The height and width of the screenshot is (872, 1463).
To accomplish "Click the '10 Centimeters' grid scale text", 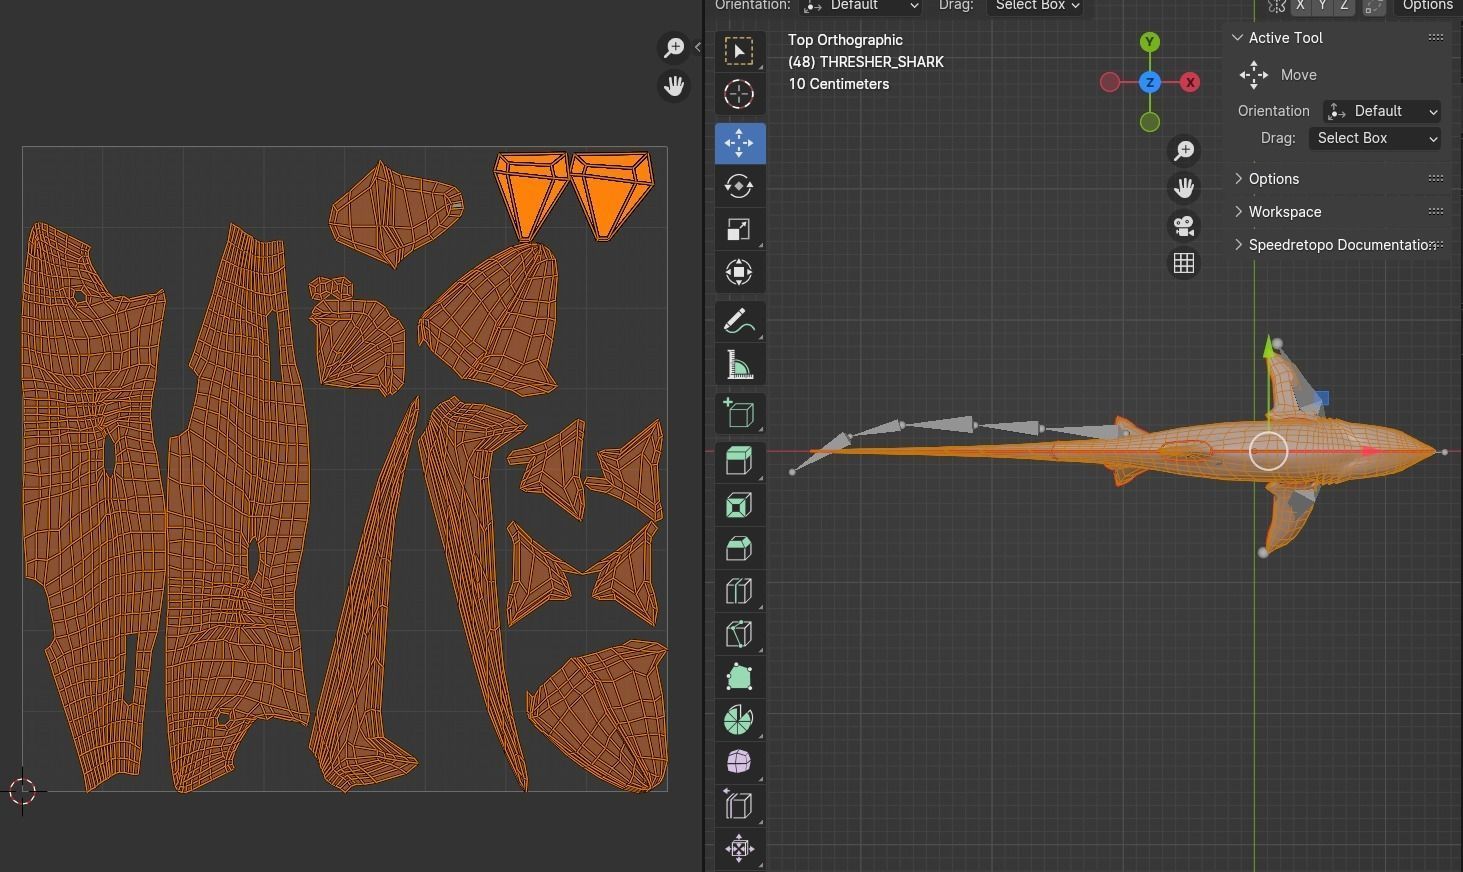I will pyautogui.click(x=838, y=84).
